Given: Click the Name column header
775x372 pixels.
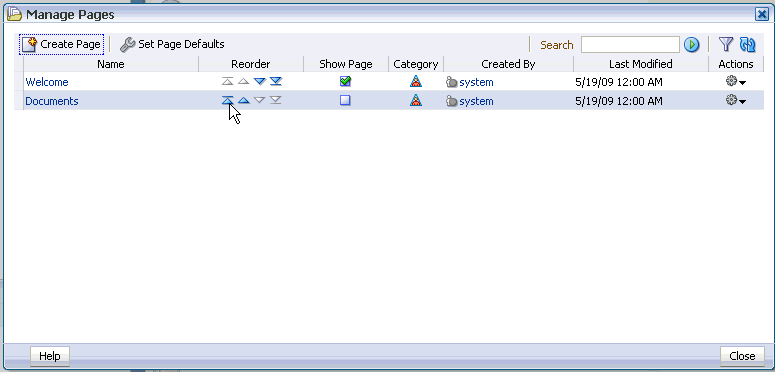Looking at the screenshot, I should pos(111,64).
